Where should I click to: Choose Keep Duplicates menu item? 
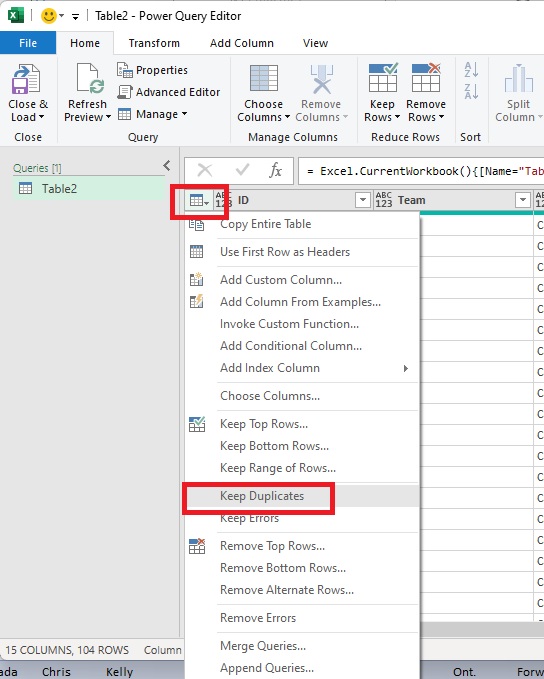click(302, 496)
